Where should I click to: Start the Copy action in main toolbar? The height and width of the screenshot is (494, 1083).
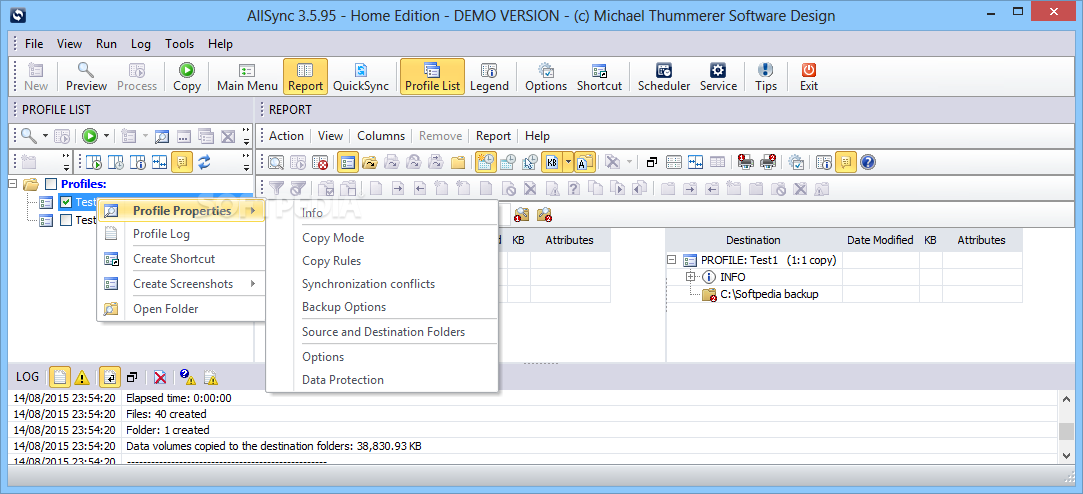click(x=186, y=77)
